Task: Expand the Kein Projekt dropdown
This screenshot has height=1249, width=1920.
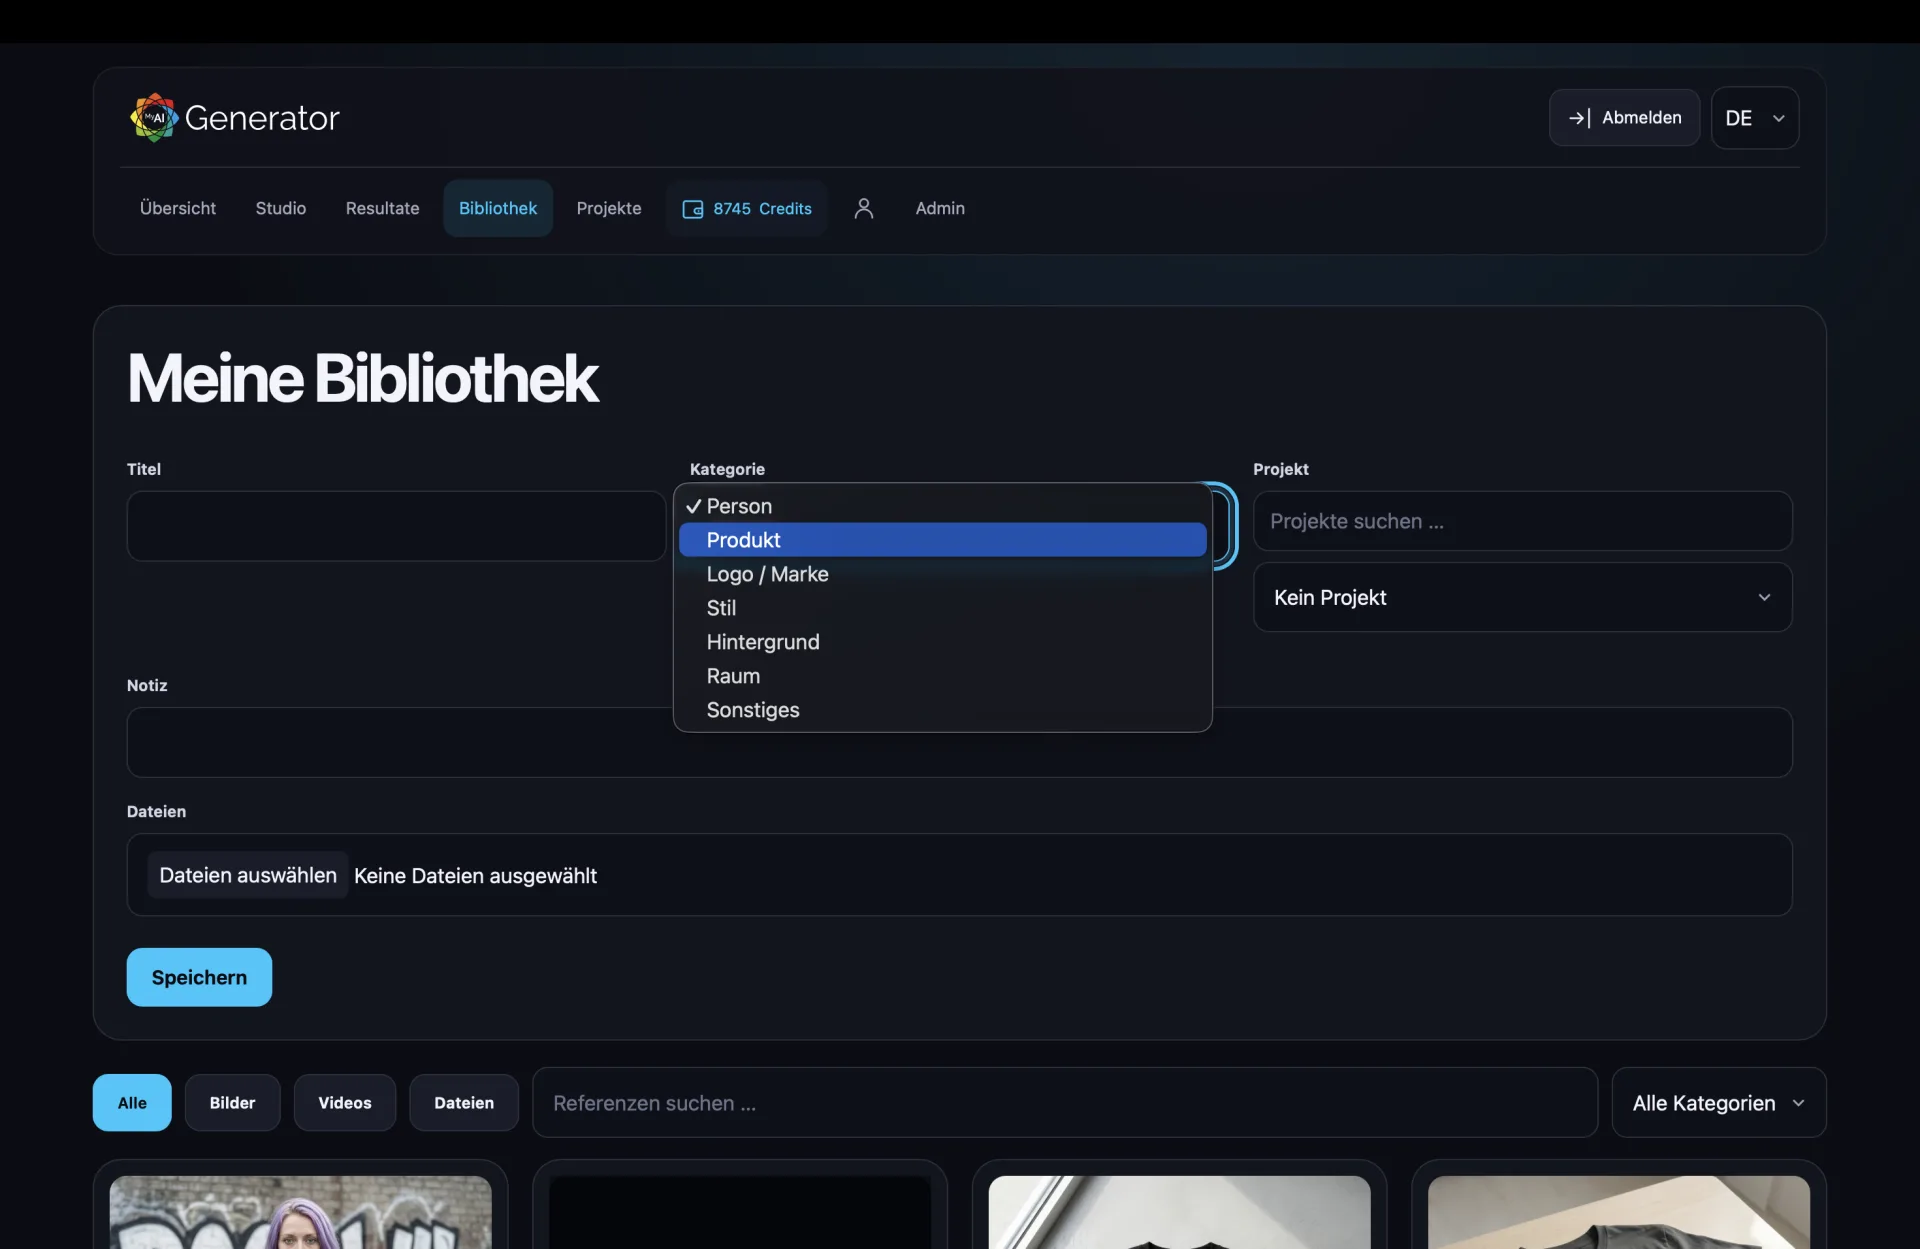Action: pyautogui.click(x=1522, y=597)
